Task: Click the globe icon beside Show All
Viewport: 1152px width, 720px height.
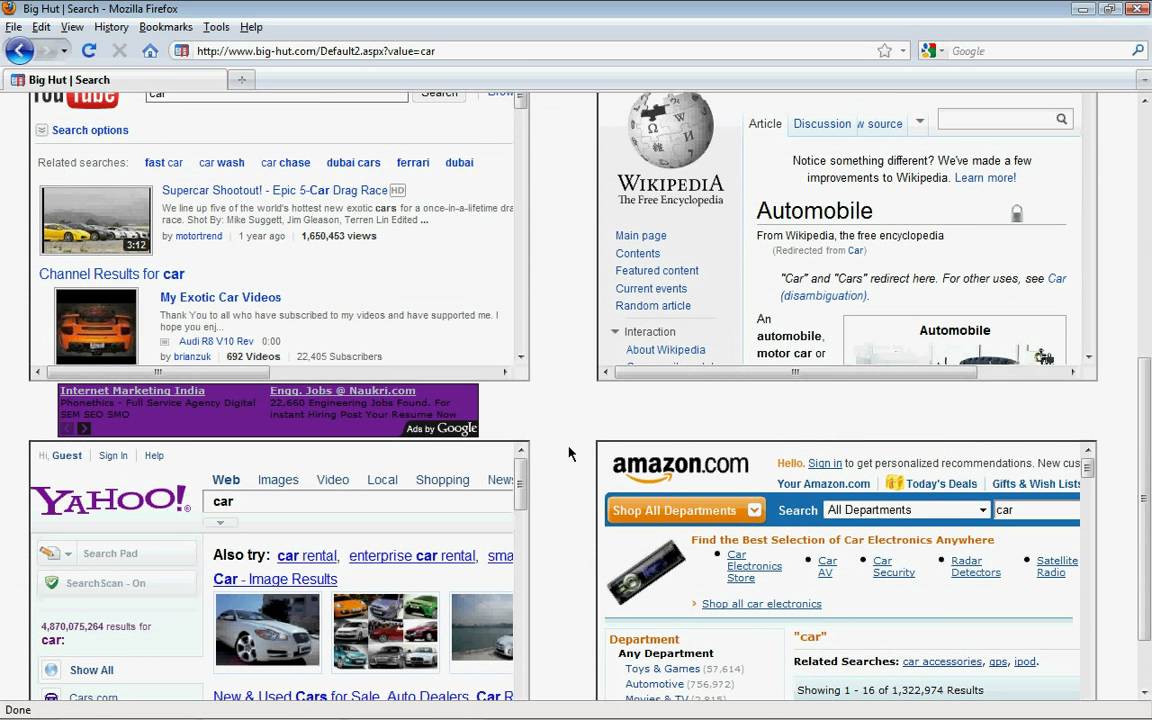Action: [x=51, y=670]
